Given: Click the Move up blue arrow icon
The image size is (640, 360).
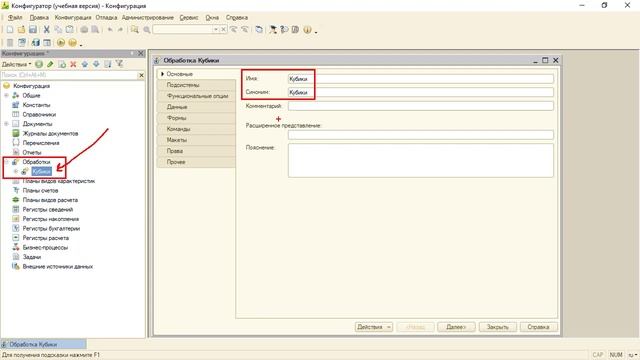Looking at the screenshot, I should point(85,64).
